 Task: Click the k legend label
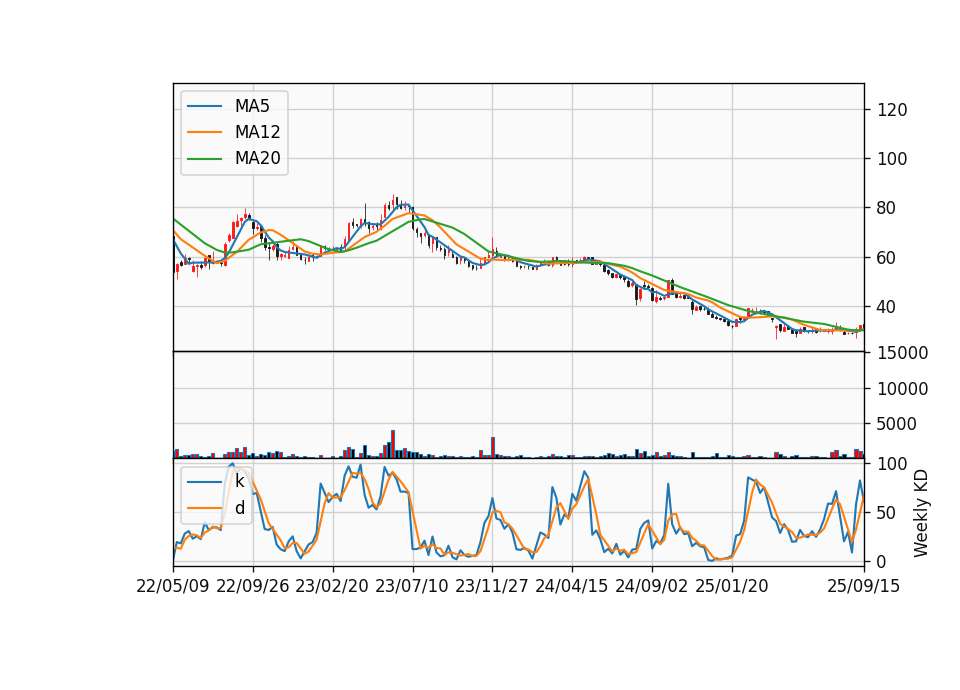[239, 481]
